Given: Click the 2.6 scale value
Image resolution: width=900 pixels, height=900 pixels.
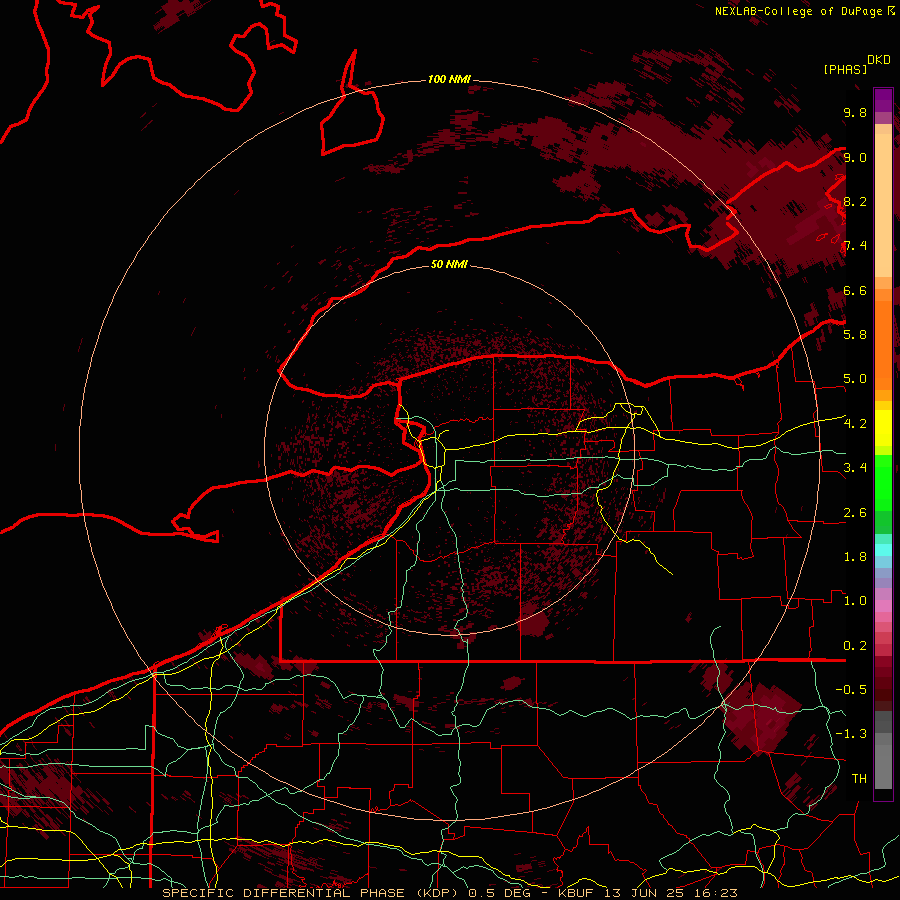Looking at the screenshot, I should tap(855, 513).
